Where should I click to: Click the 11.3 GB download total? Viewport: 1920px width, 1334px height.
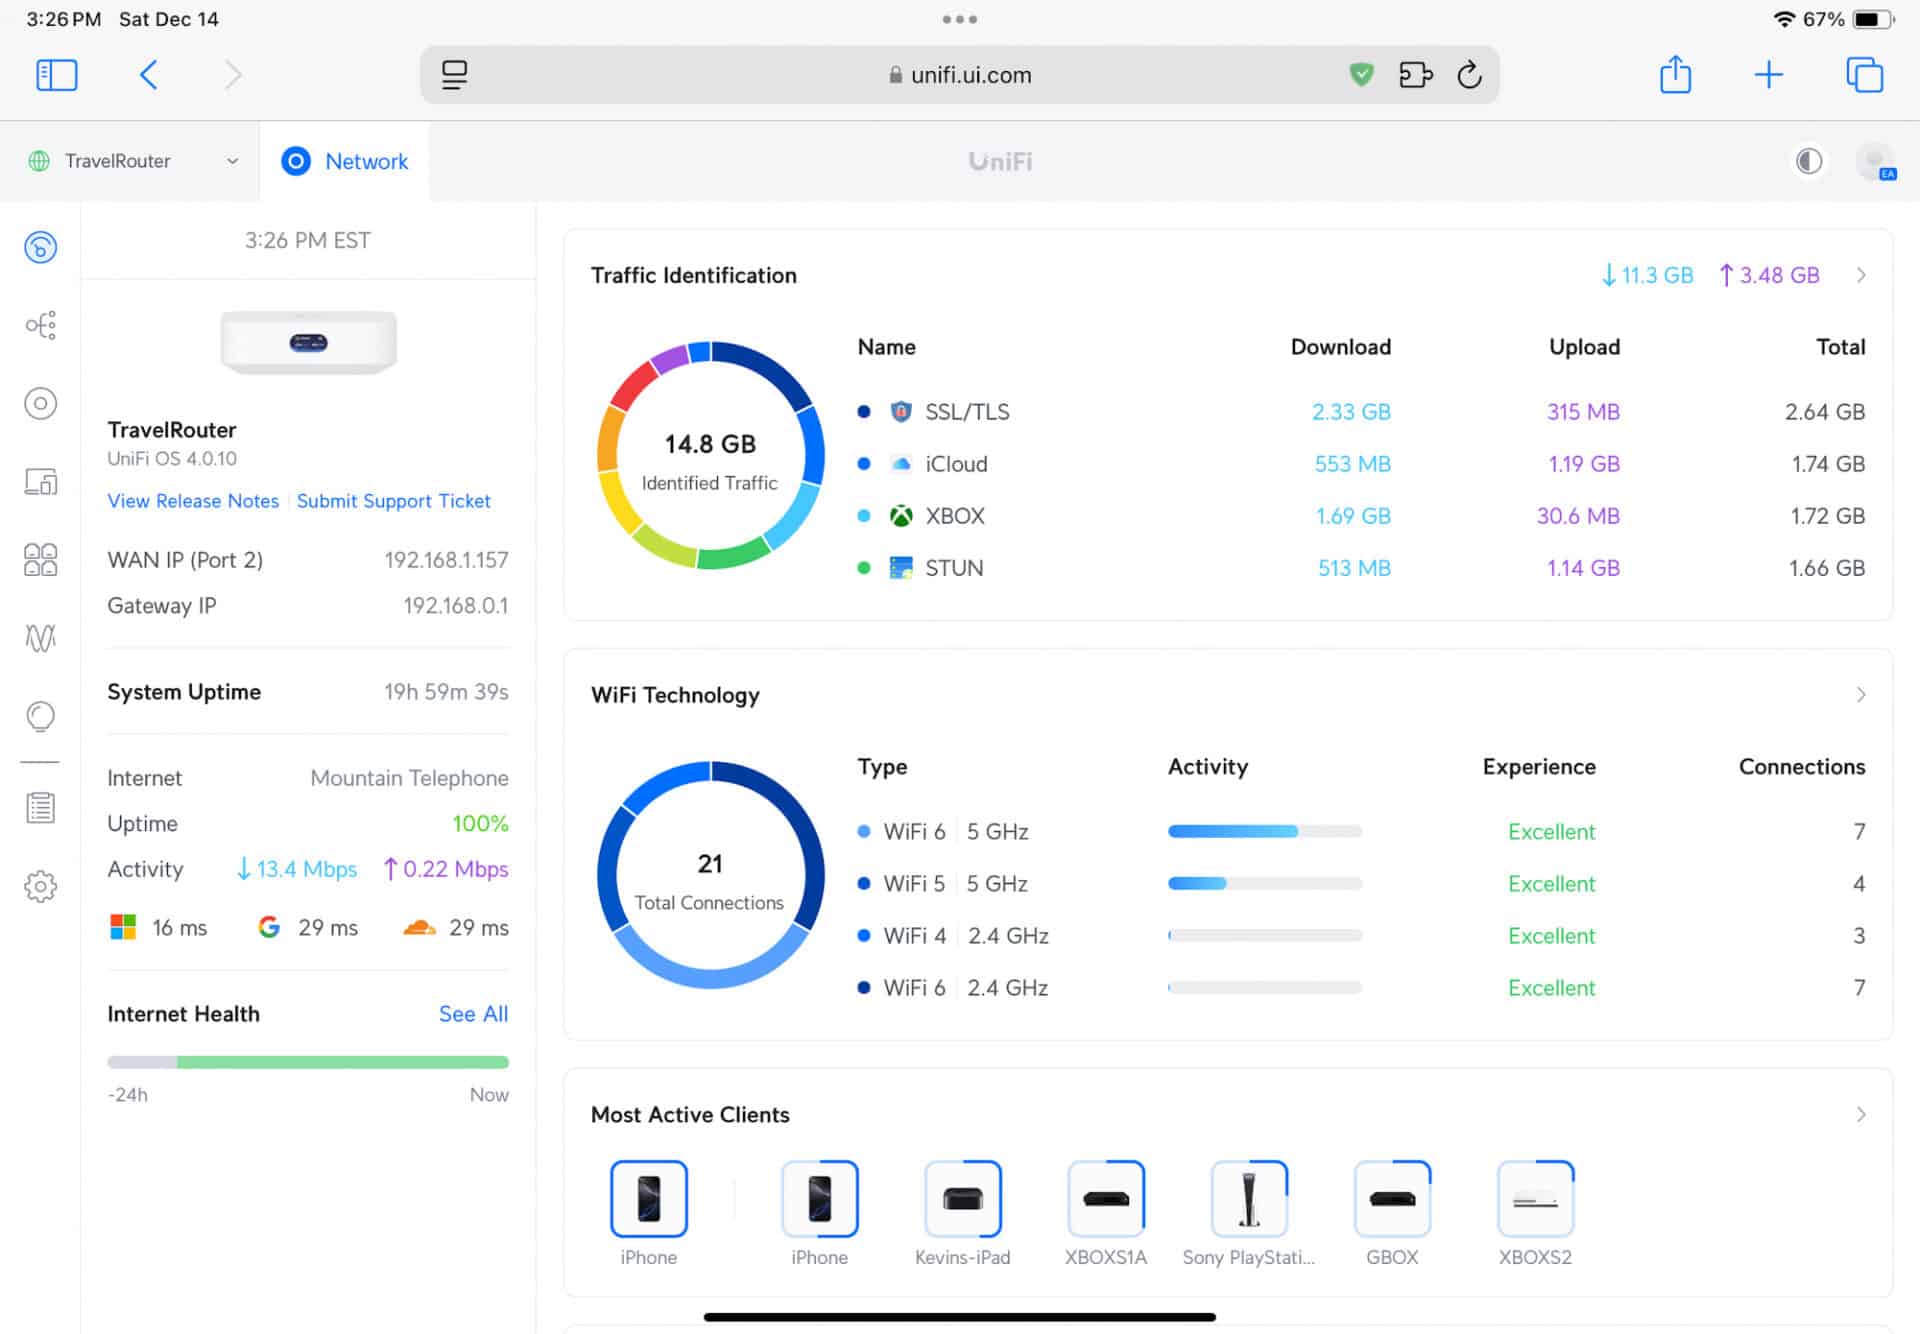[1647, 275]
